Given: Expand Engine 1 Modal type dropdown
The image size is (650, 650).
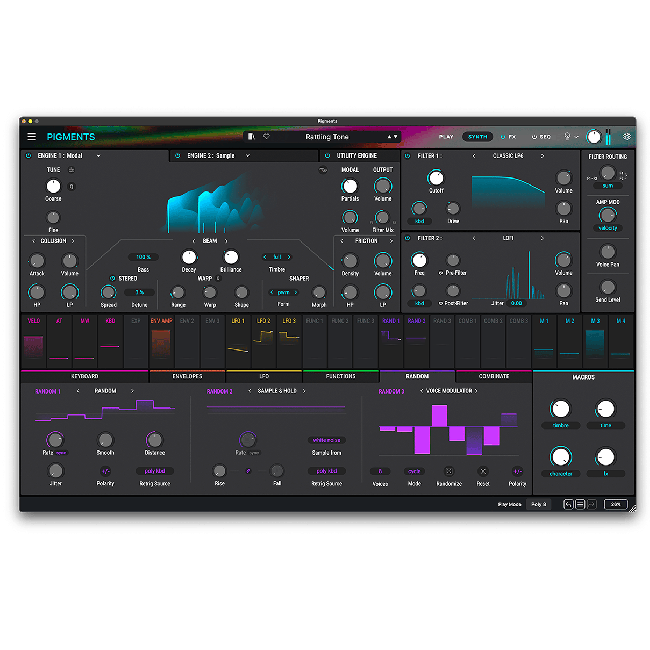Looking at the screenshot, I should (x=98, y=156).
